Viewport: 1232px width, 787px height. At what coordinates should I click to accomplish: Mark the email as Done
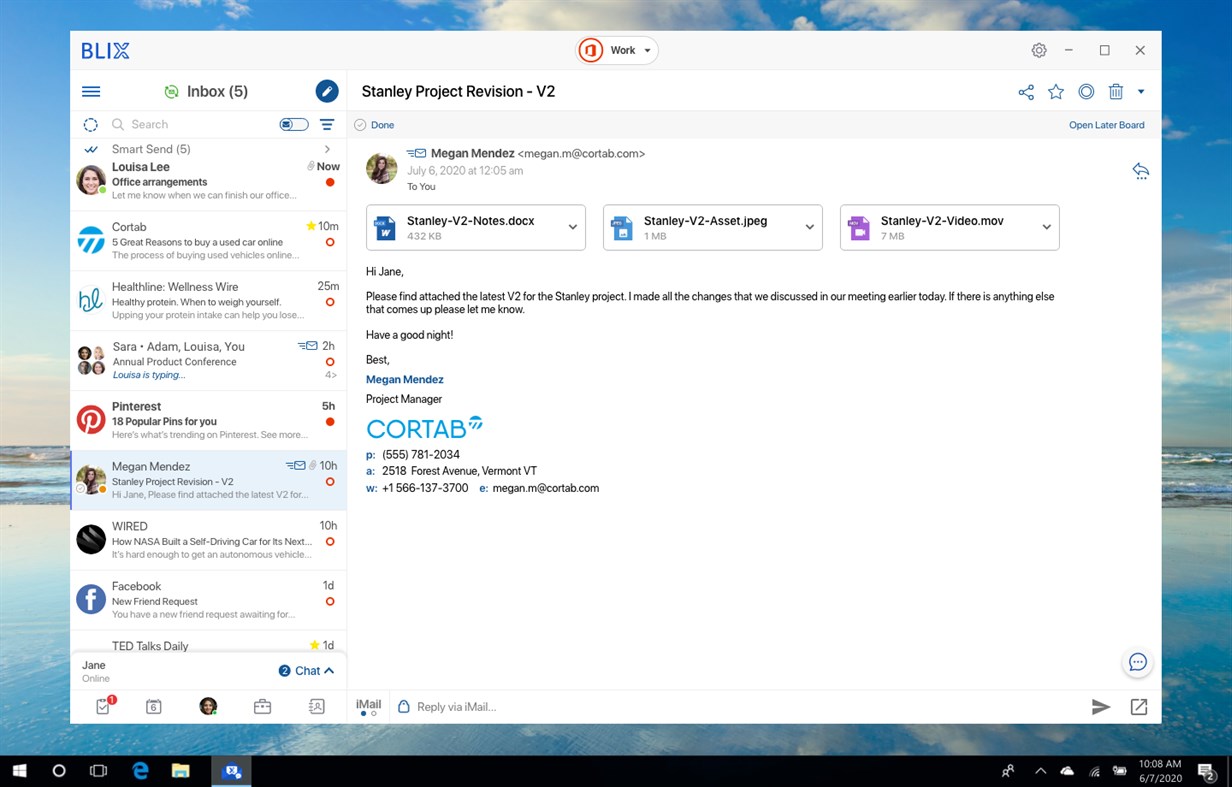[x=374, y=125]
